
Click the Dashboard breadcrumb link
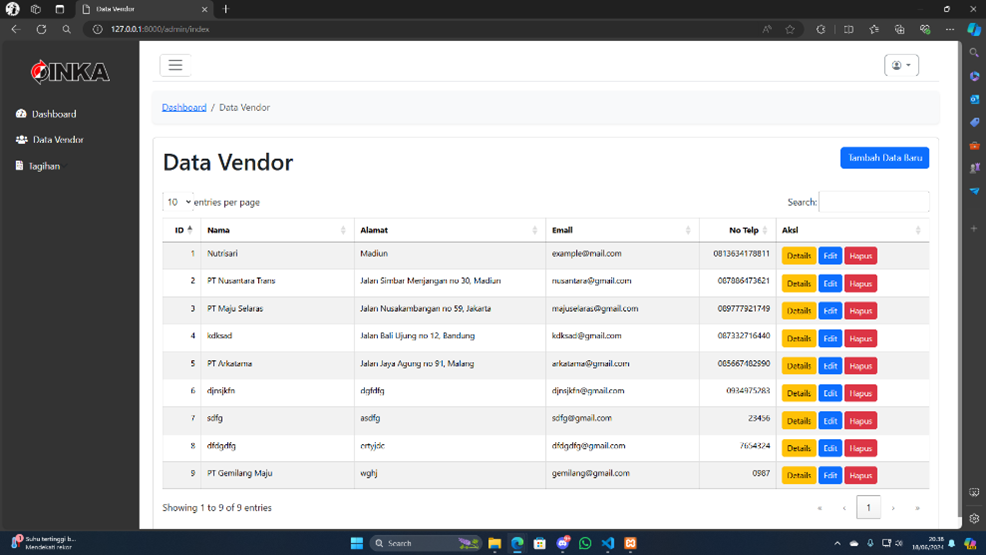pos(184,107)
